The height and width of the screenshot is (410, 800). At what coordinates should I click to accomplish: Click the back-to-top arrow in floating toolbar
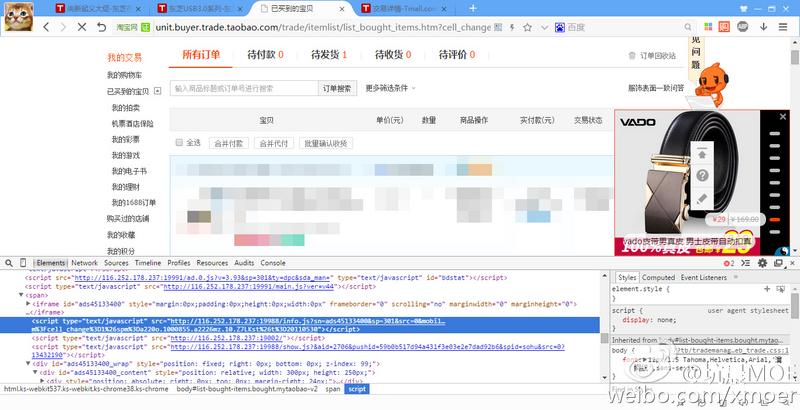[x=702, y=154]
